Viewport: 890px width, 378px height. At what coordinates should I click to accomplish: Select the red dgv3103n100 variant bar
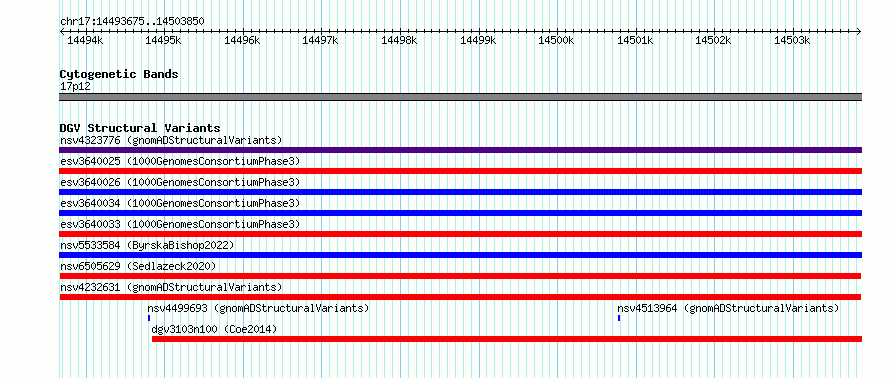pos(507,339)
